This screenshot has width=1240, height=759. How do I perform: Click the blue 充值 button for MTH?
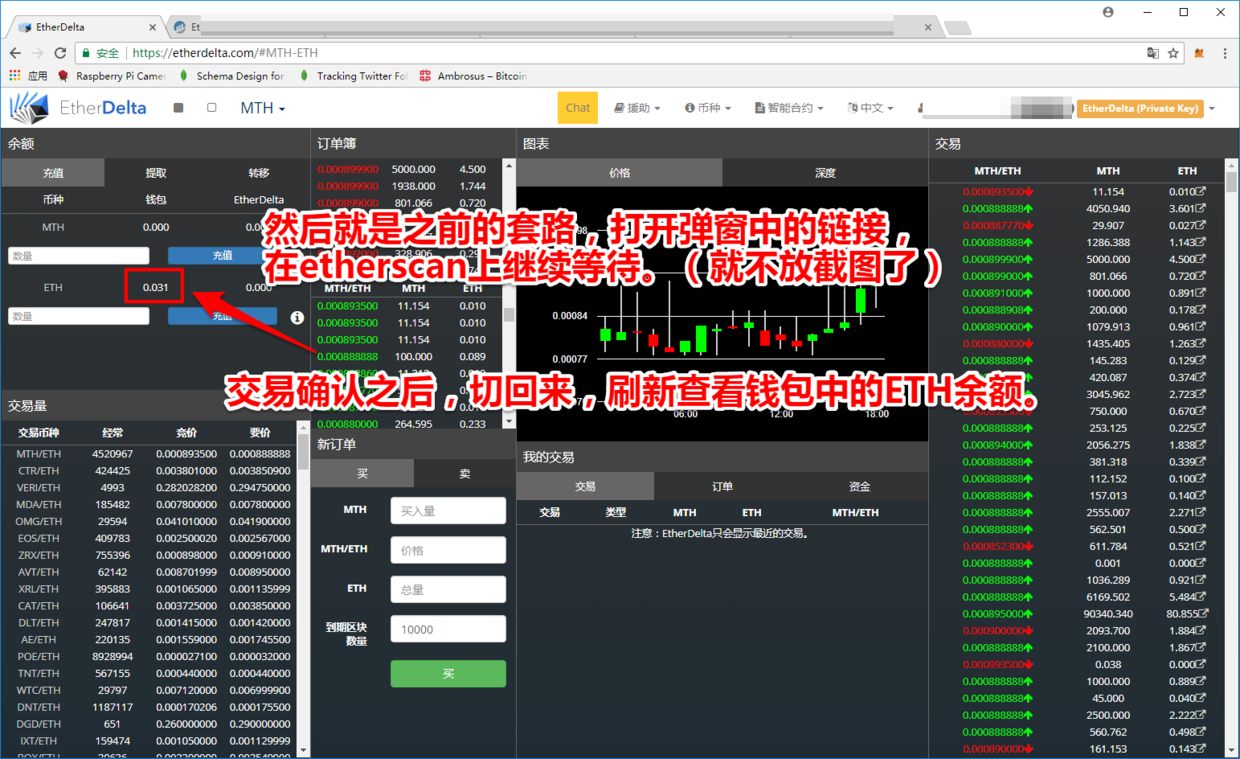(222, 256)
